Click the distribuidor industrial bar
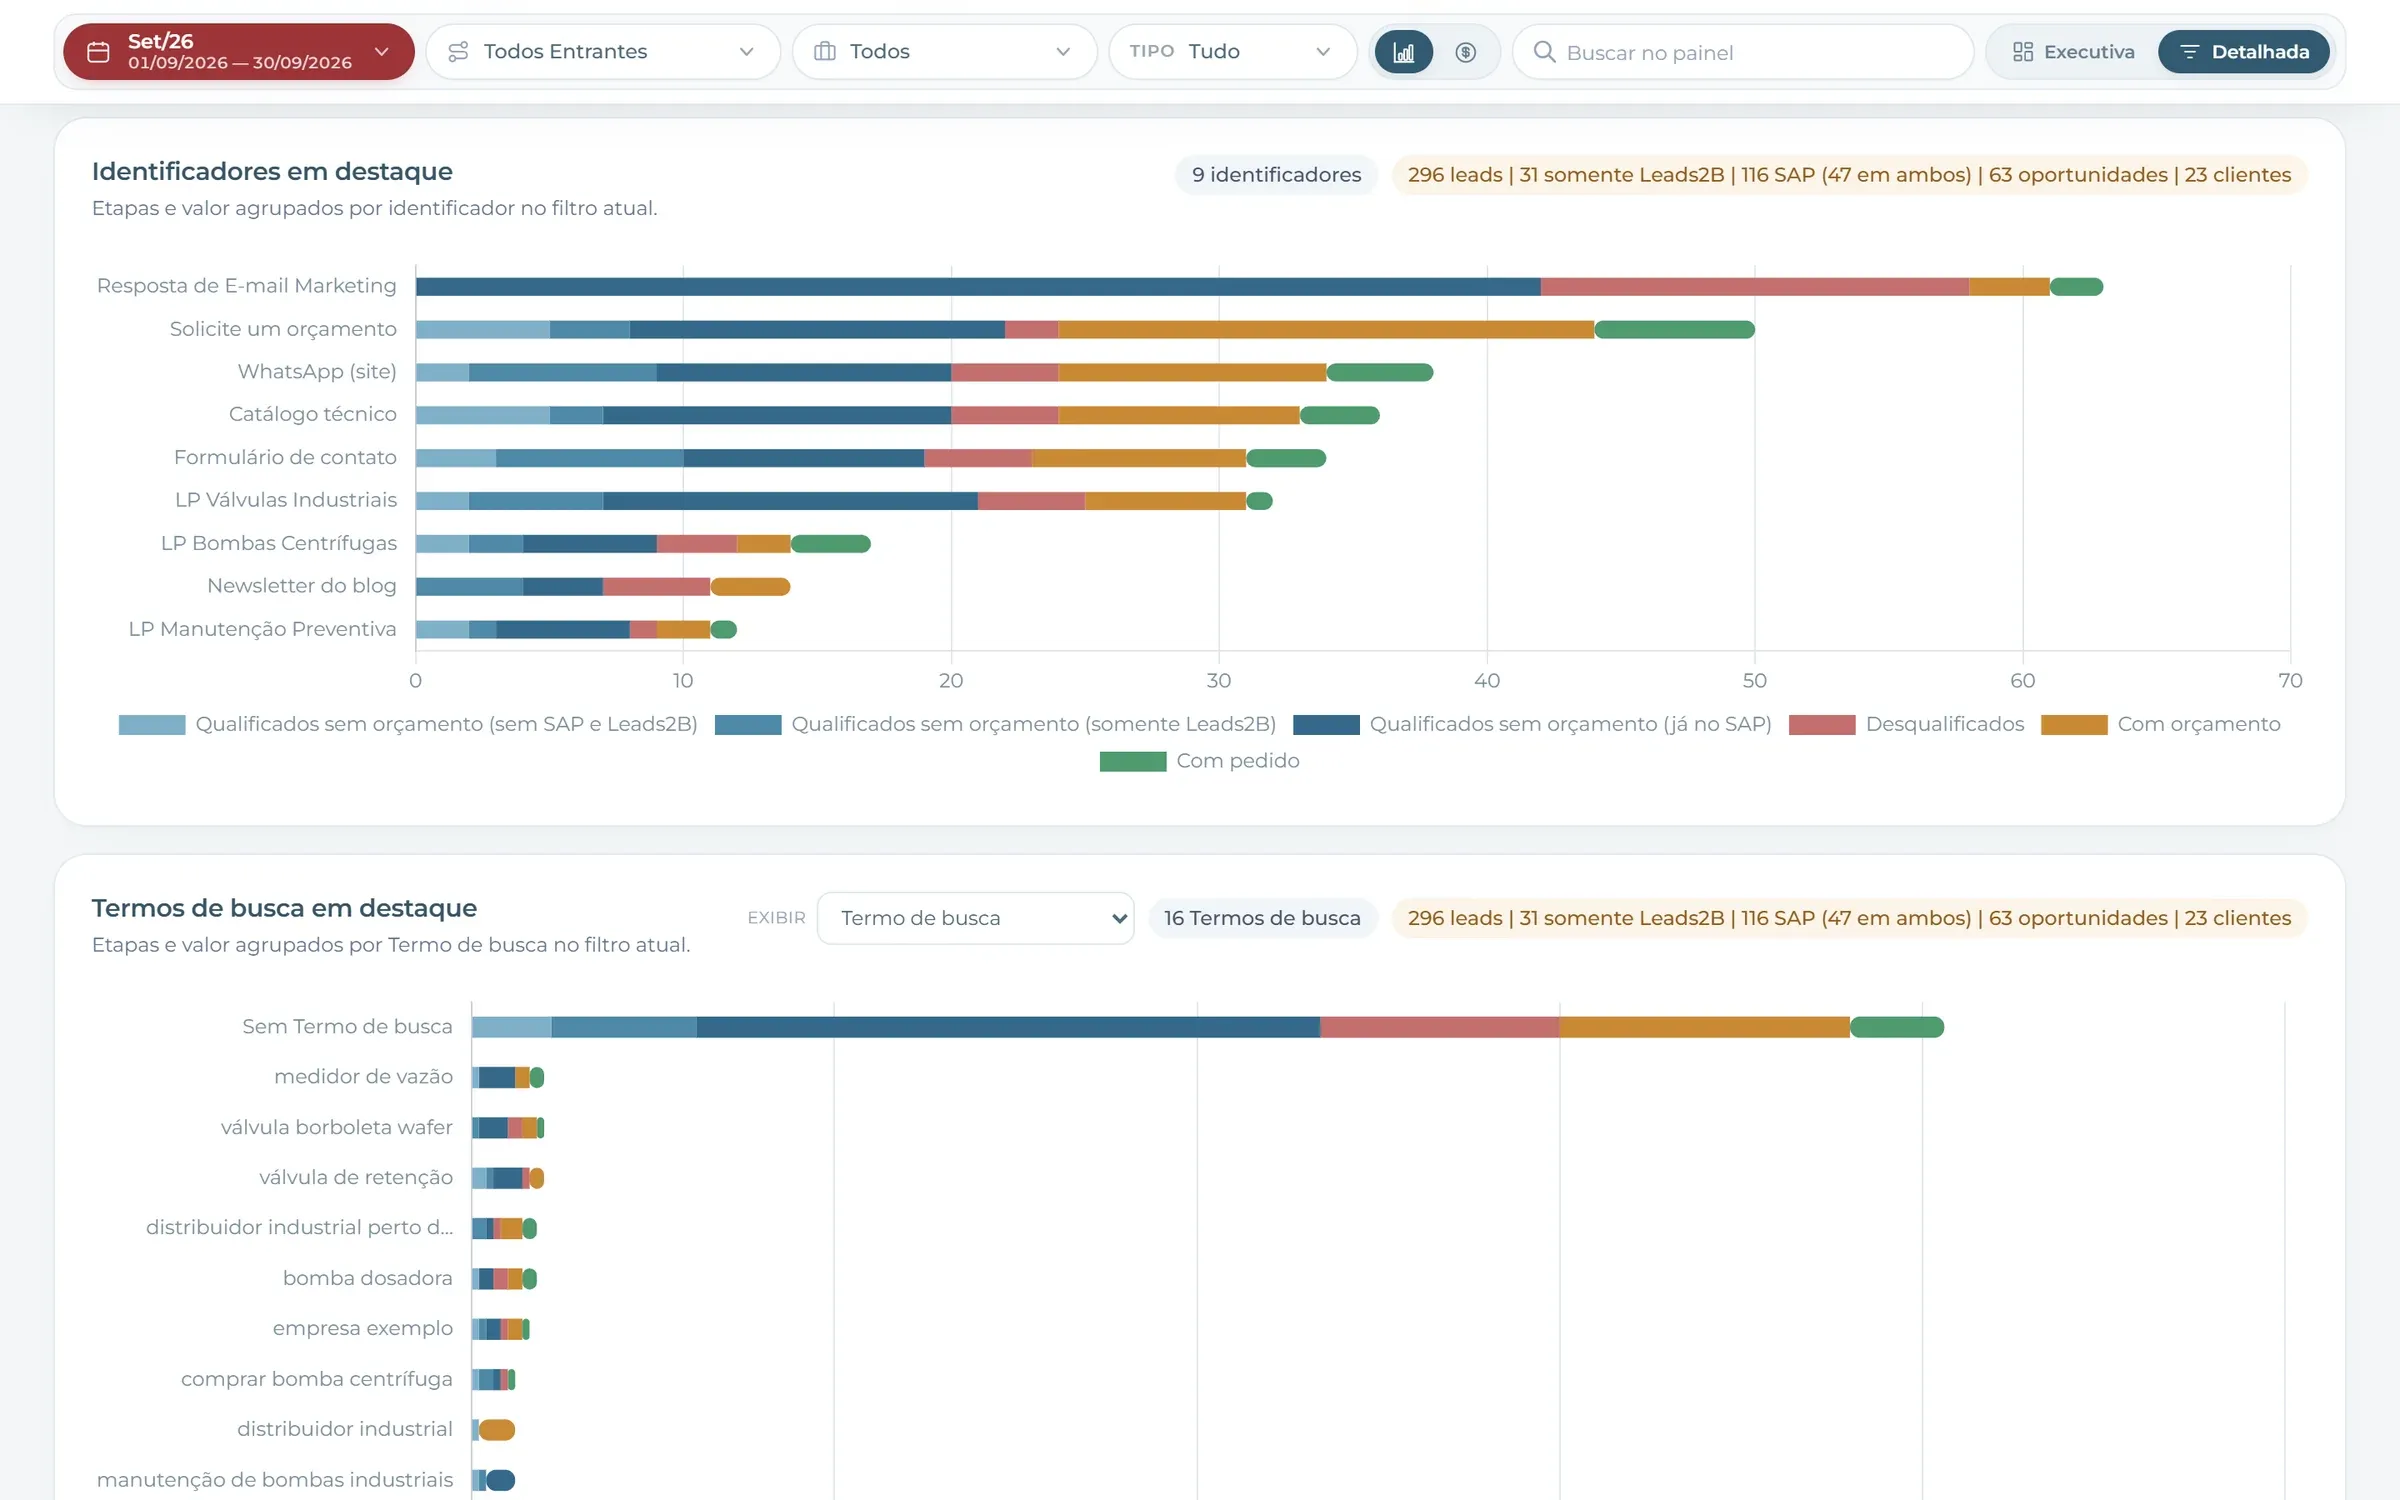This screenshot has height=1500, width=2400. pos(494,1430)
